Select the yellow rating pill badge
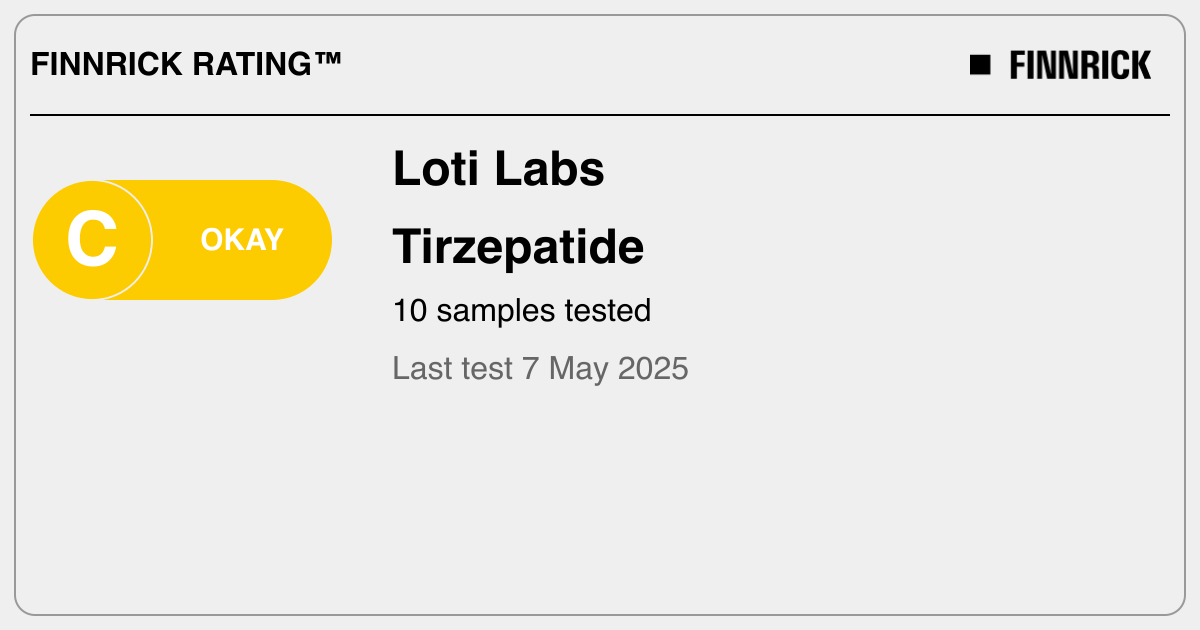Screen dimensions: 1200x630 (182, 240)
